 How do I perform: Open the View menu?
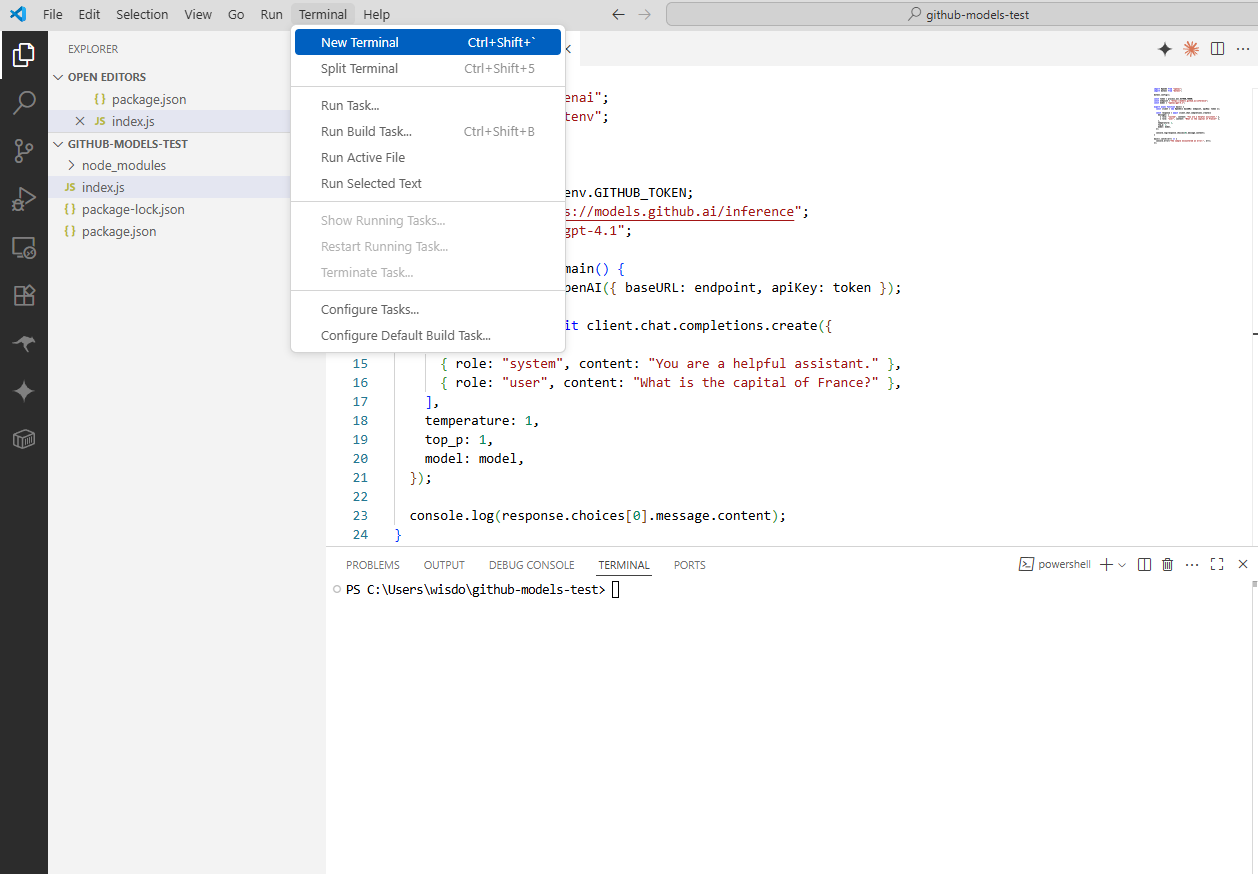tap(198, 14)
